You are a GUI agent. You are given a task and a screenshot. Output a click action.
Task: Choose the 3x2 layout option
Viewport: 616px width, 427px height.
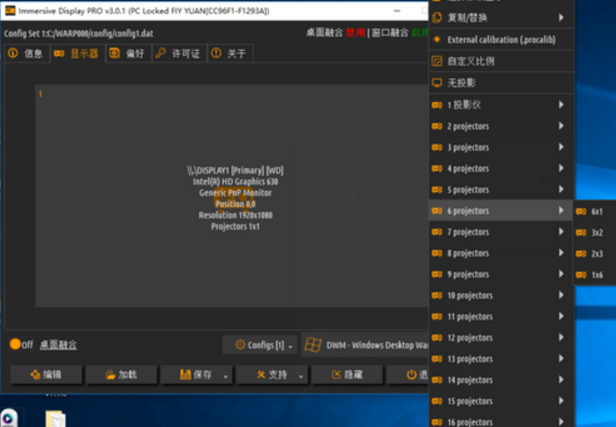click(595, 233)
